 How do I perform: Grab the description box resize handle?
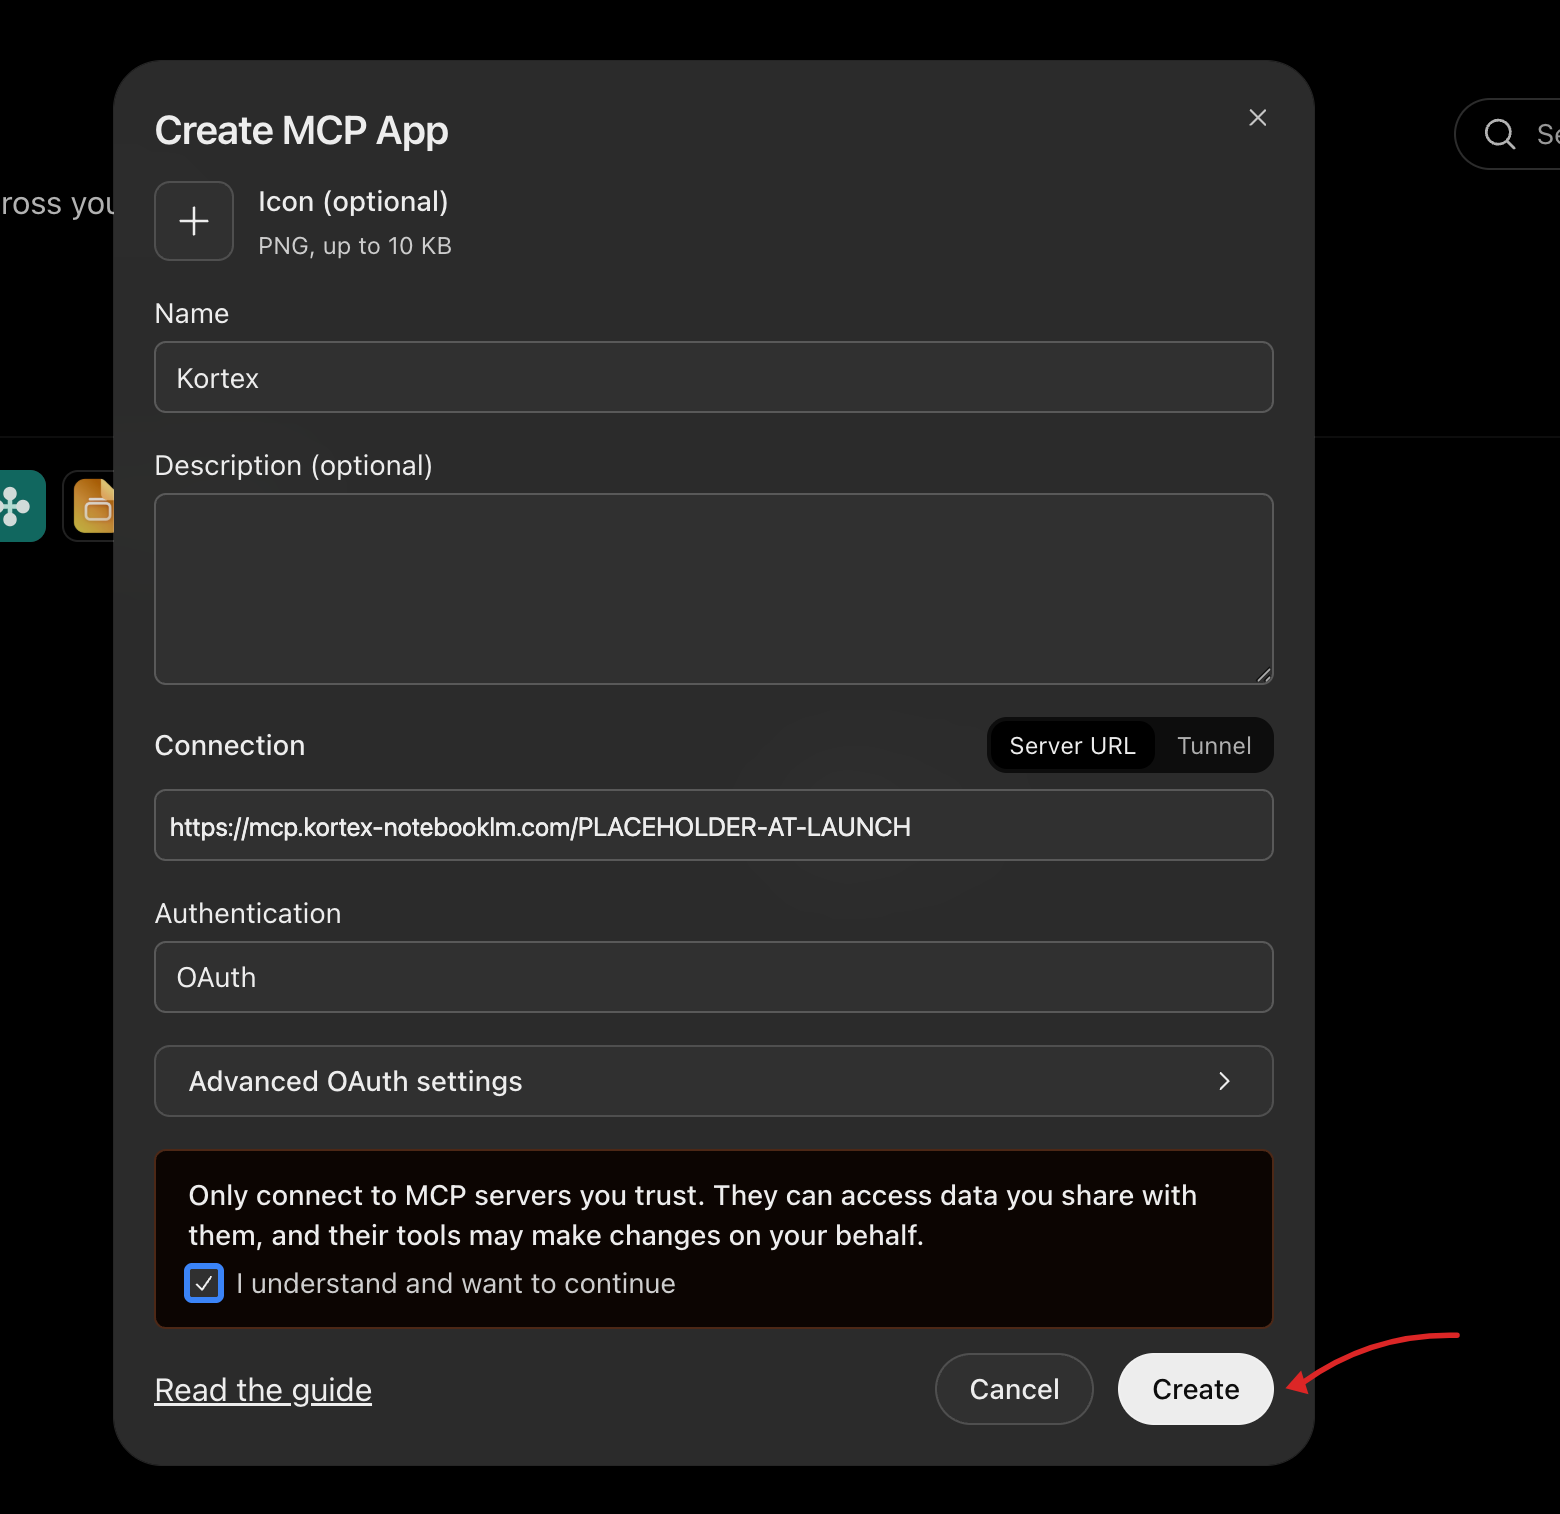click(x=1264, y=675)
